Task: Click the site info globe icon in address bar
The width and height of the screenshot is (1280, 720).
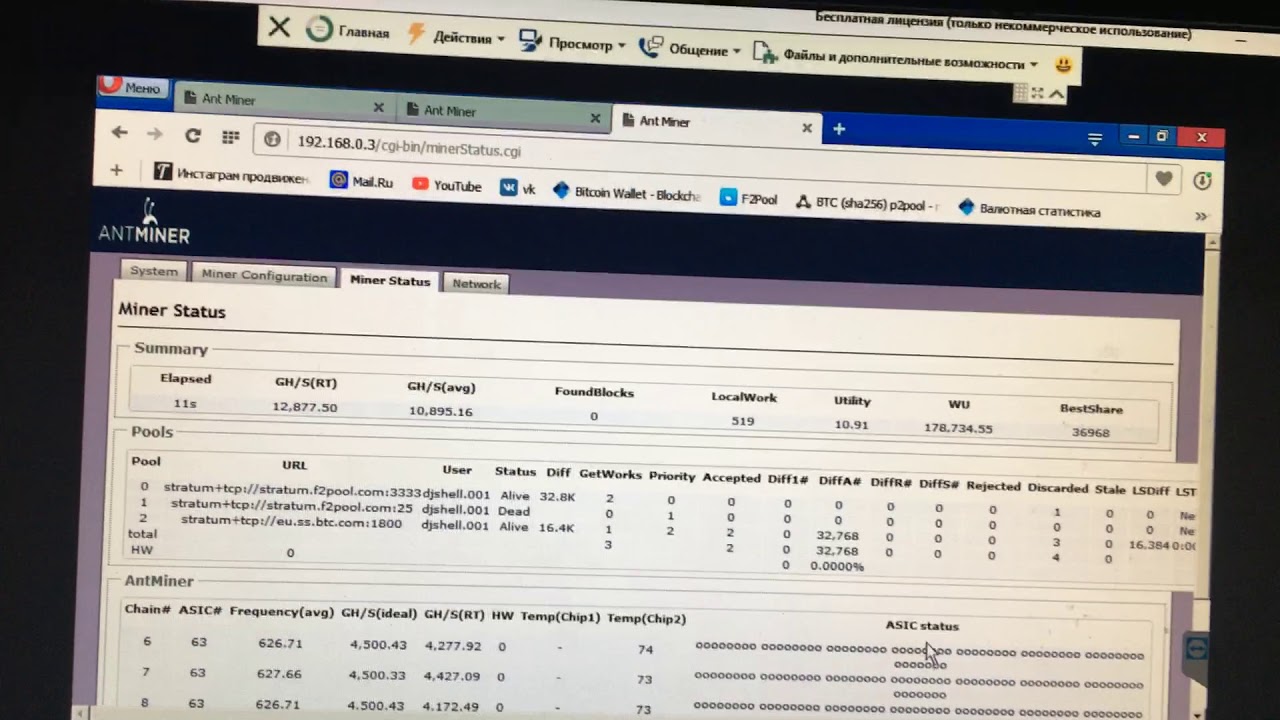Action: [272, 140]
